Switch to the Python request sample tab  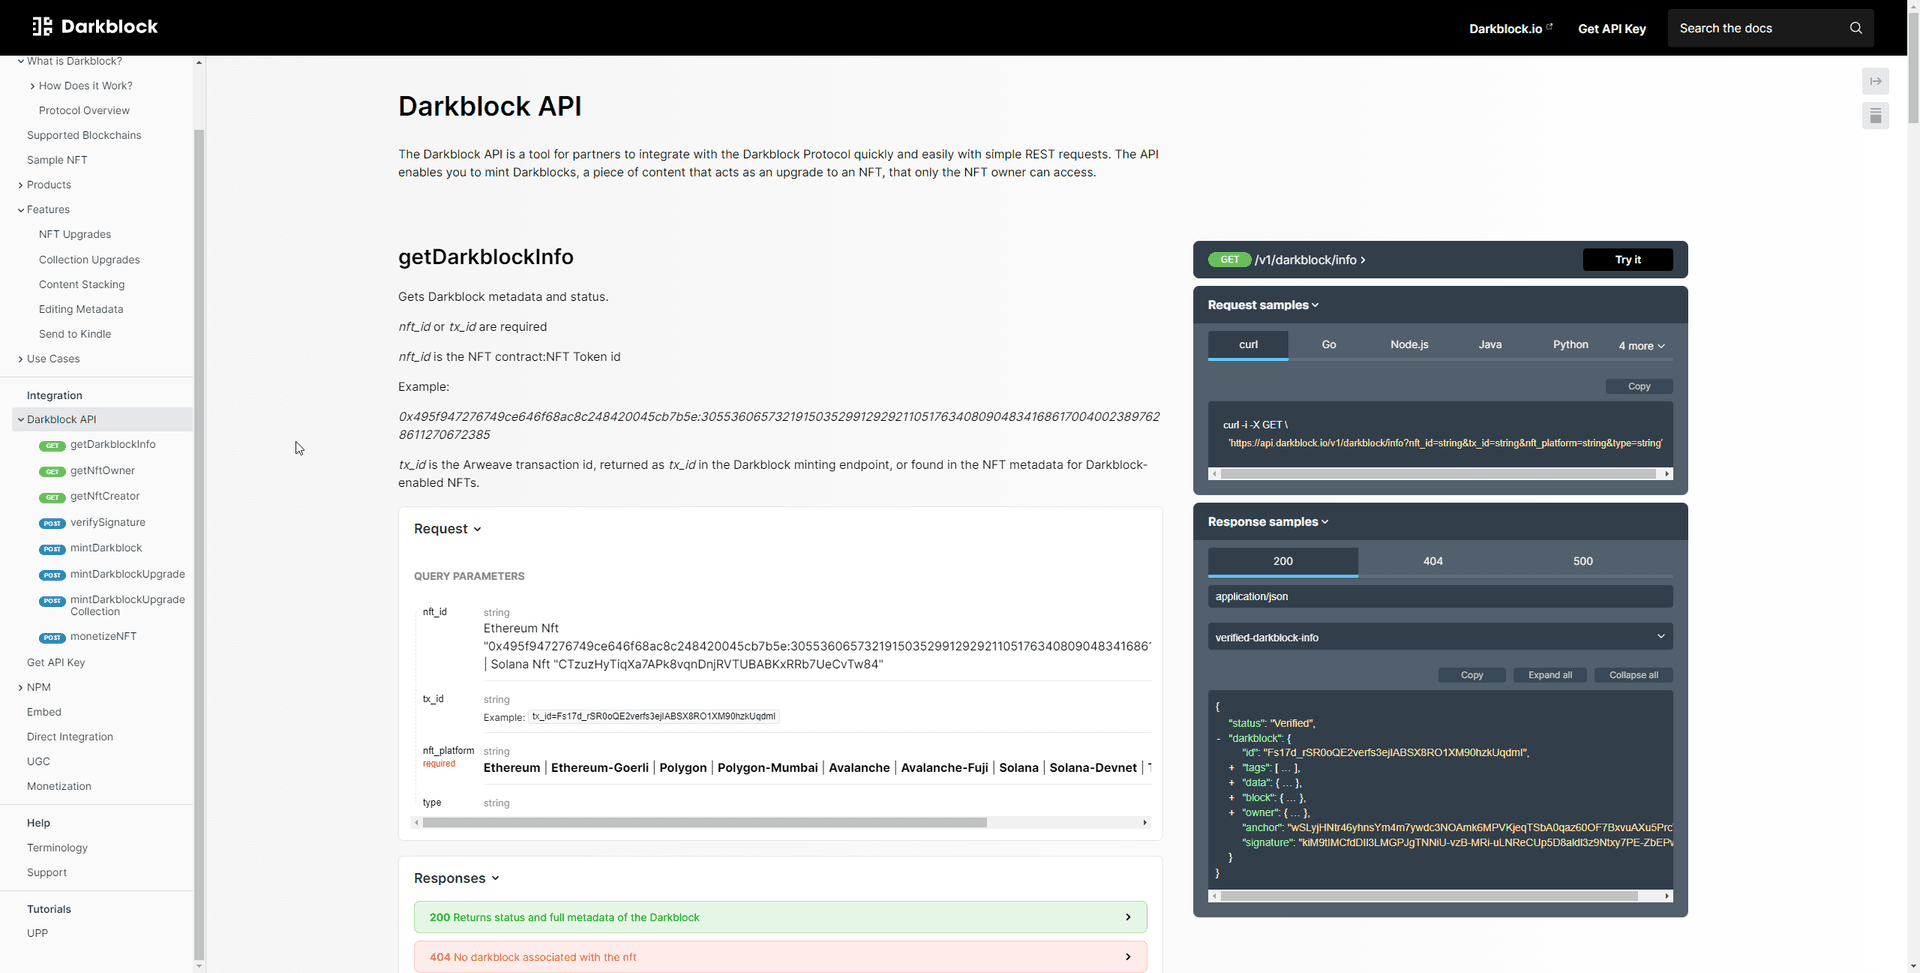1570,345
